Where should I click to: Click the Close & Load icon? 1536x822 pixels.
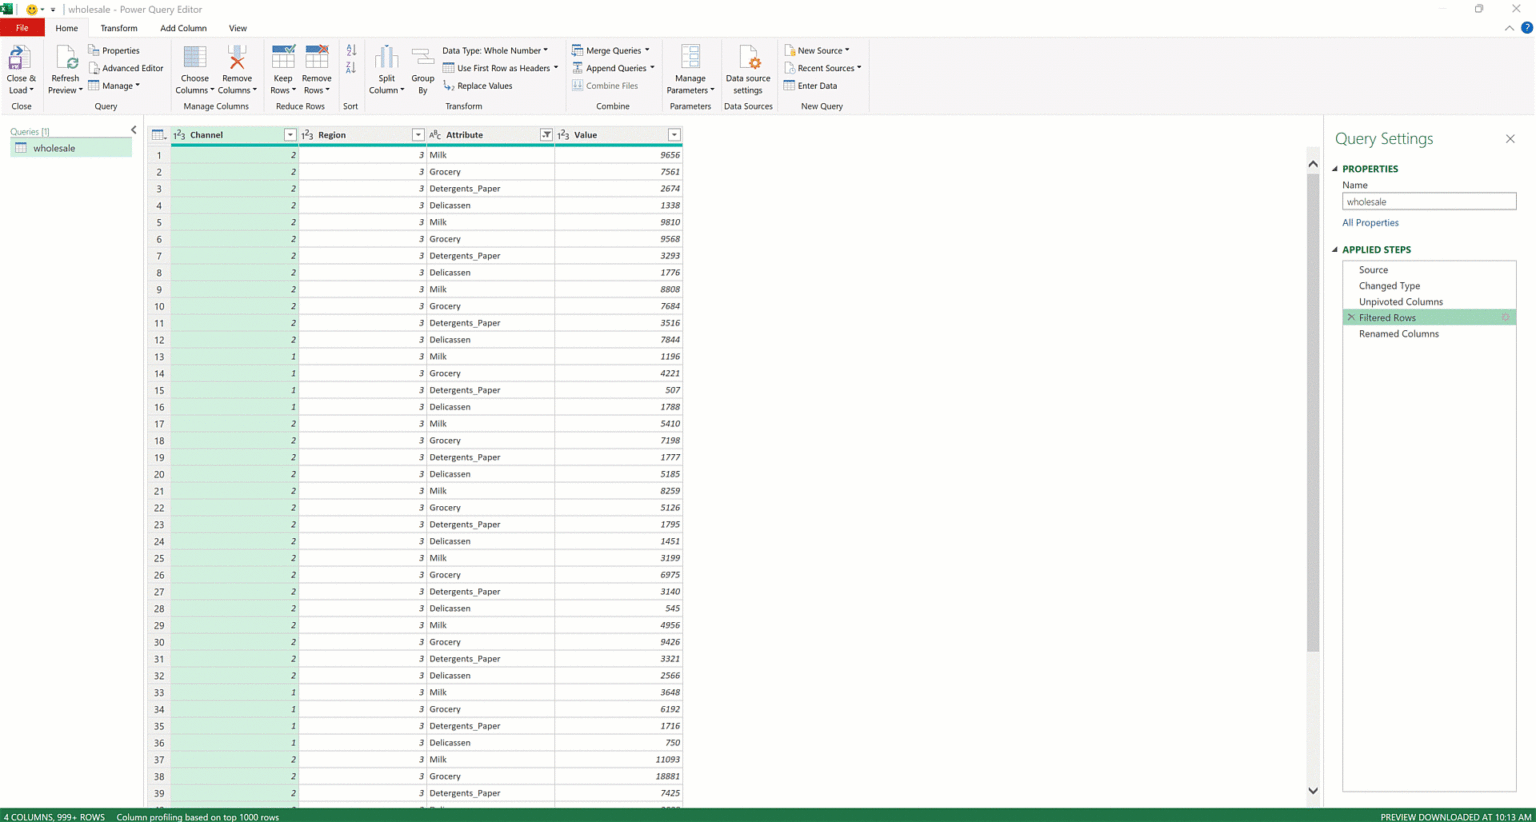click(x=20, y=60)
